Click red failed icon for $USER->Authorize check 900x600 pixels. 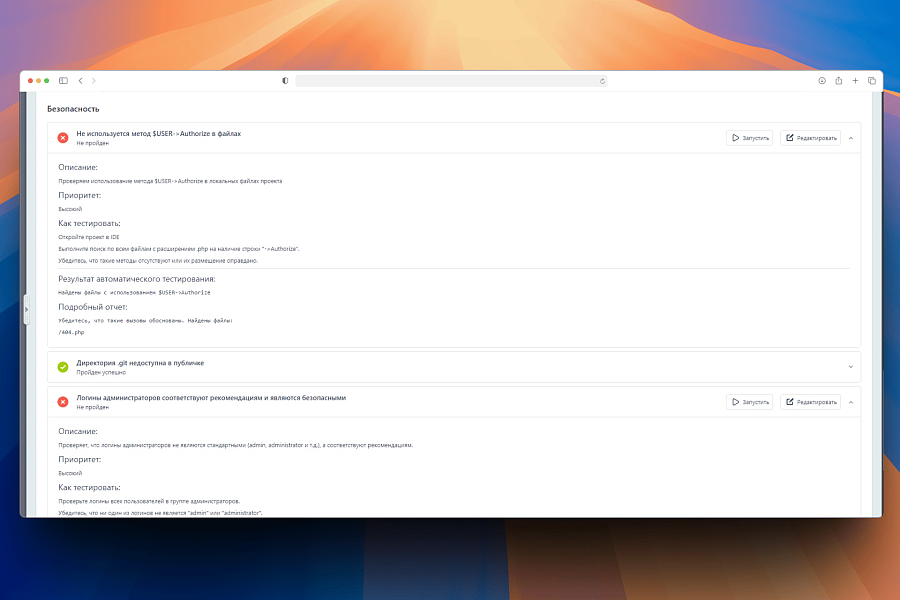point(63,138)
